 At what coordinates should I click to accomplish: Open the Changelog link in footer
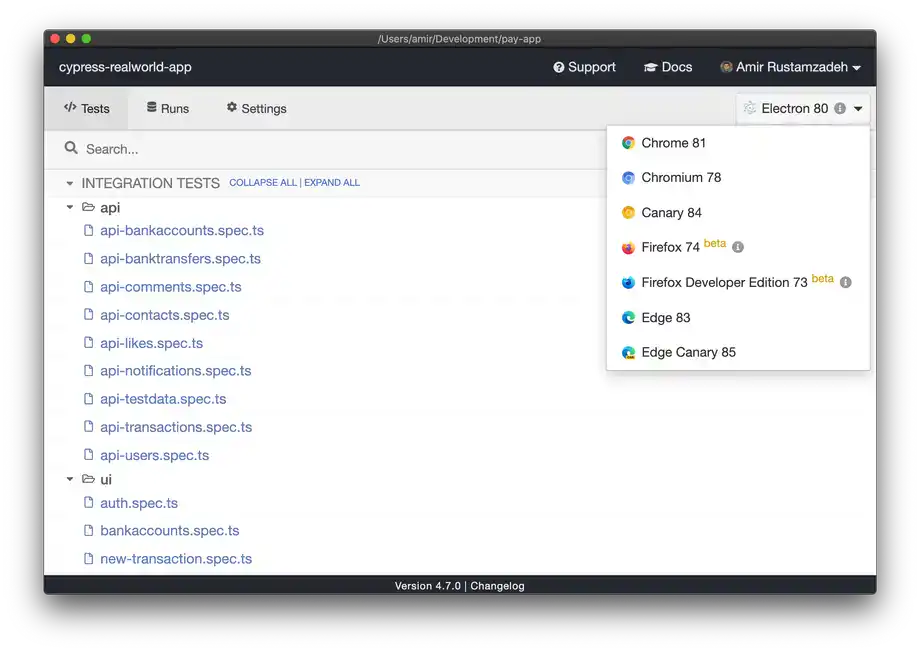tap(497, 586)
